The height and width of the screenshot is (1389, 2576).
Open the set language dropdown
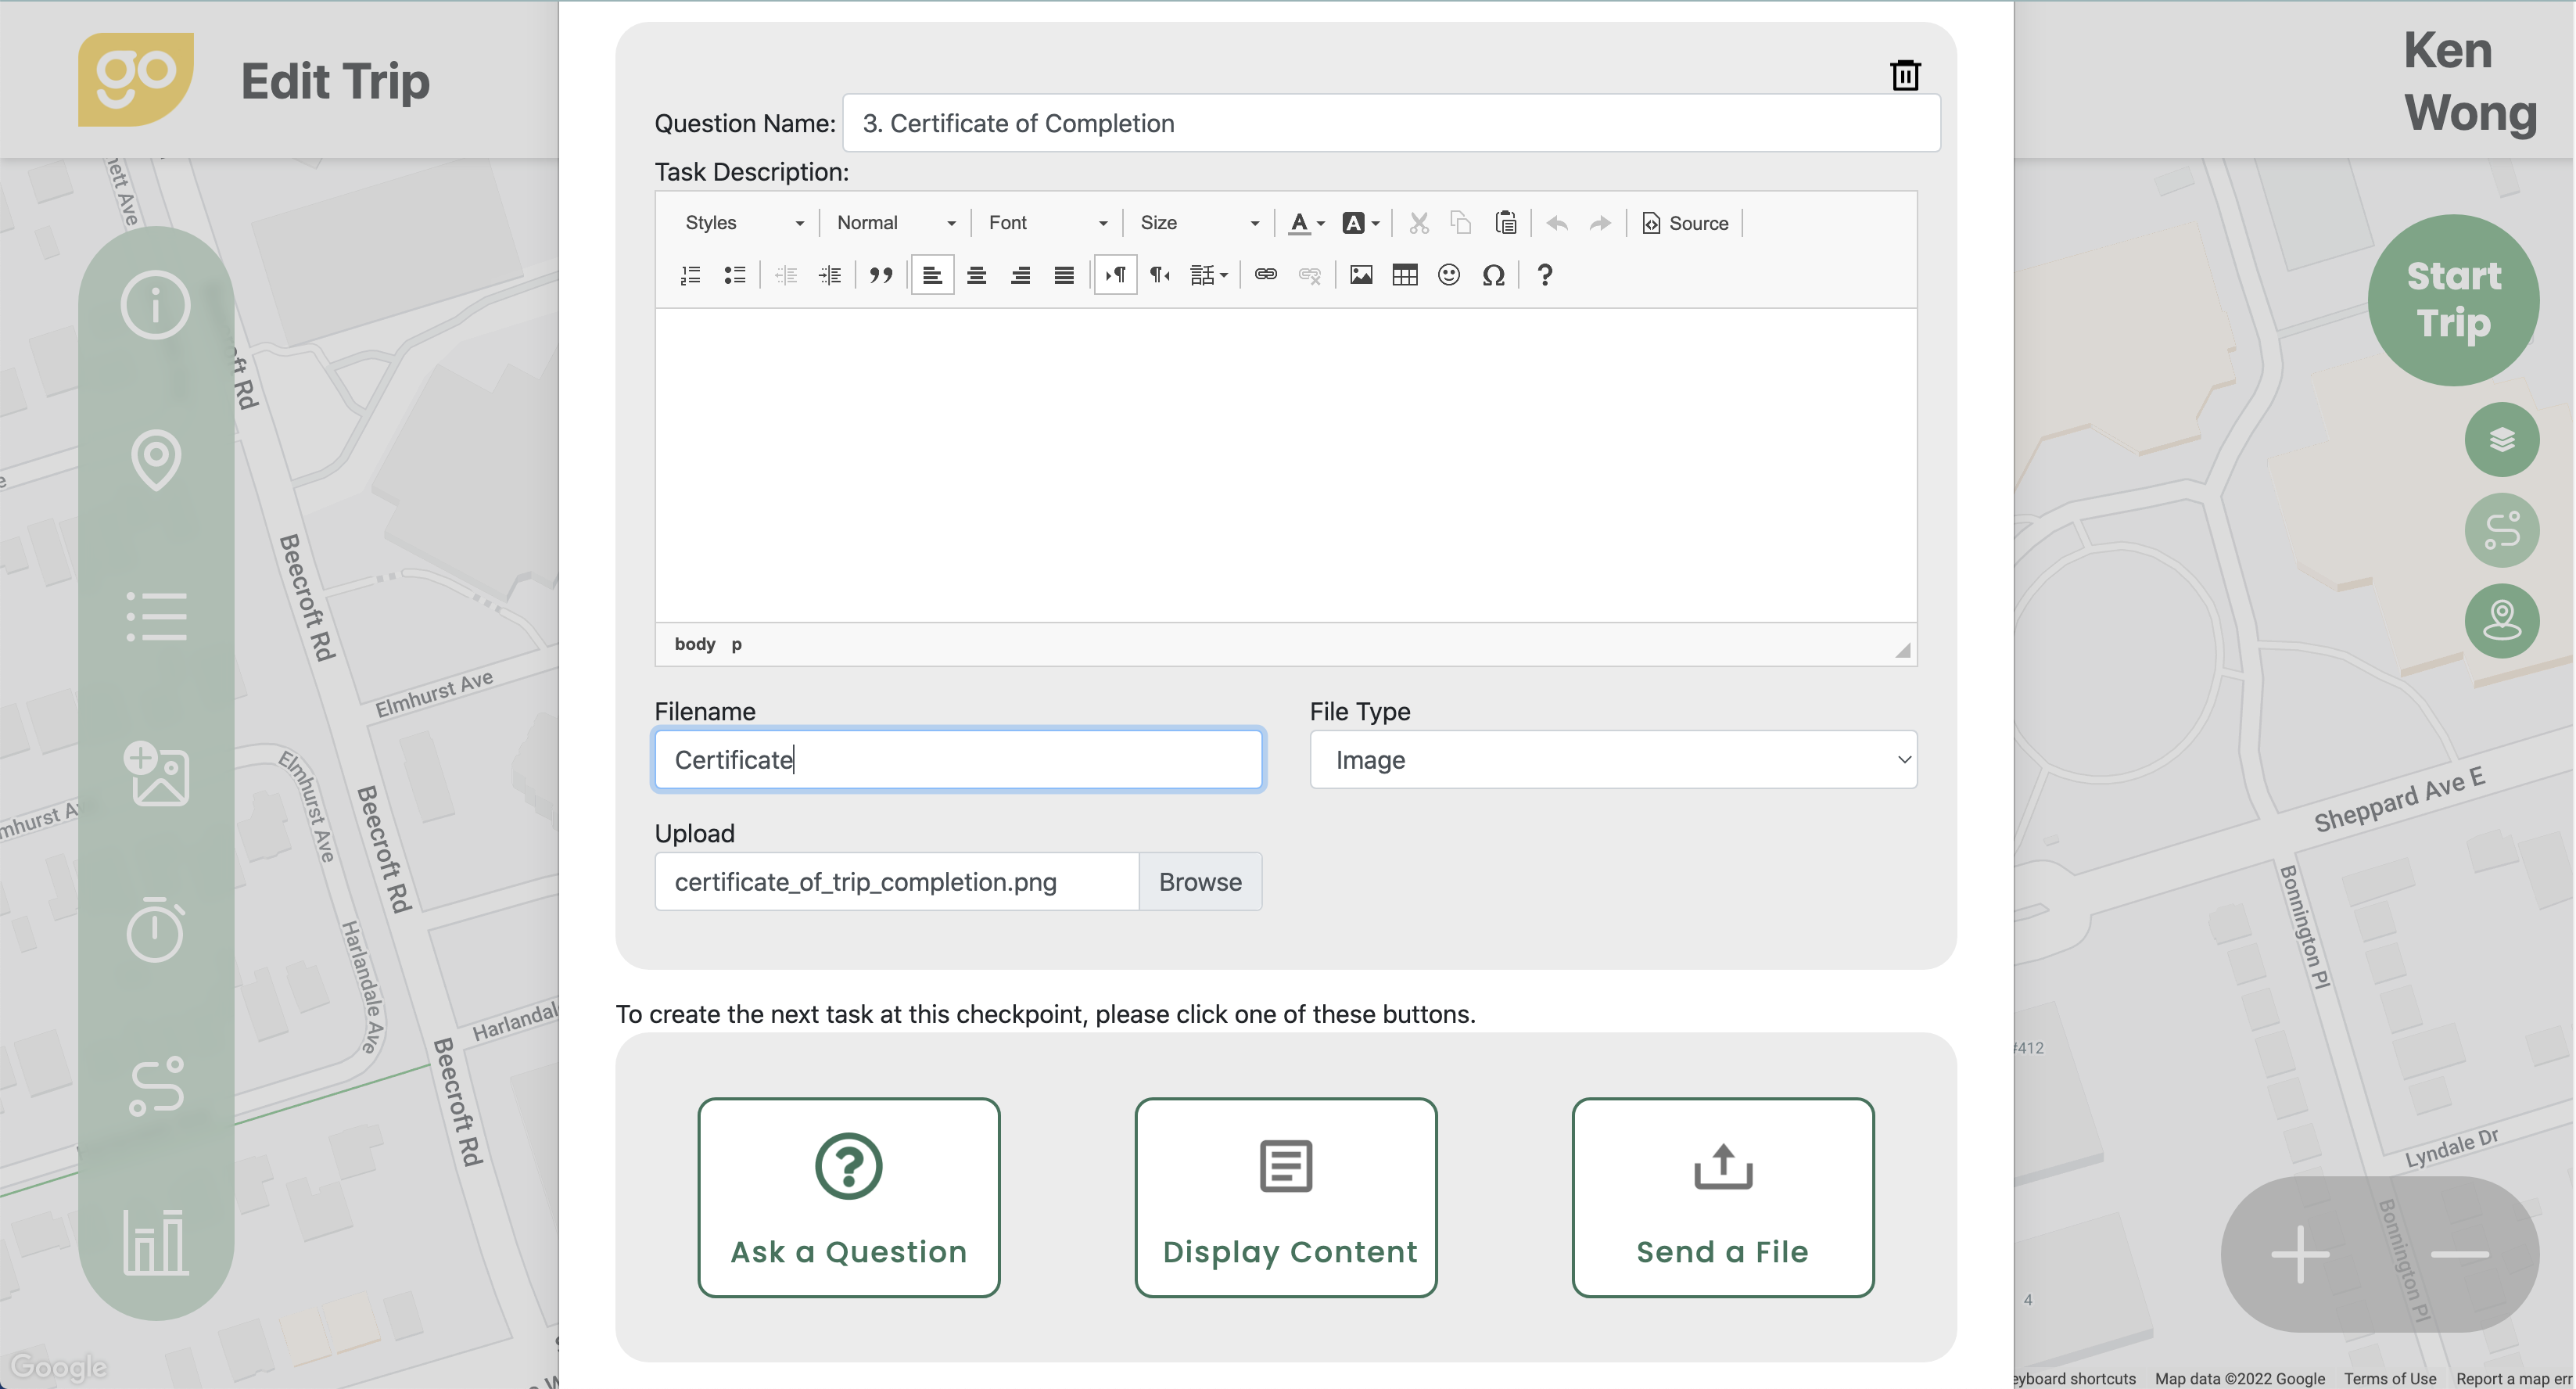pos(1209,275)
